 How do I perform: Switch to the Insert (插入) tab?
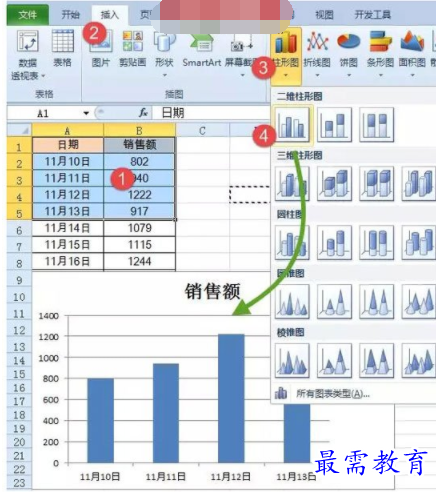pos(110,15)
